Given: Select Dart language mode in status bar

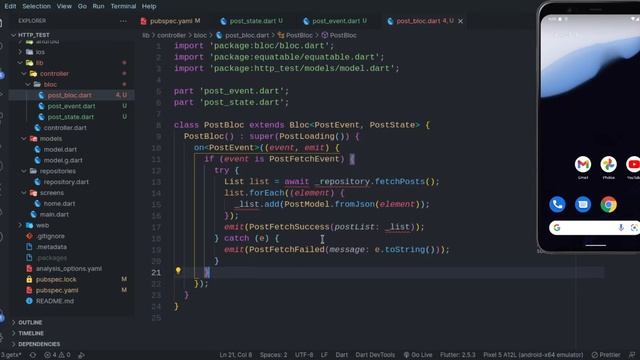Looking at the screenshot, I should tap(342, 355).
